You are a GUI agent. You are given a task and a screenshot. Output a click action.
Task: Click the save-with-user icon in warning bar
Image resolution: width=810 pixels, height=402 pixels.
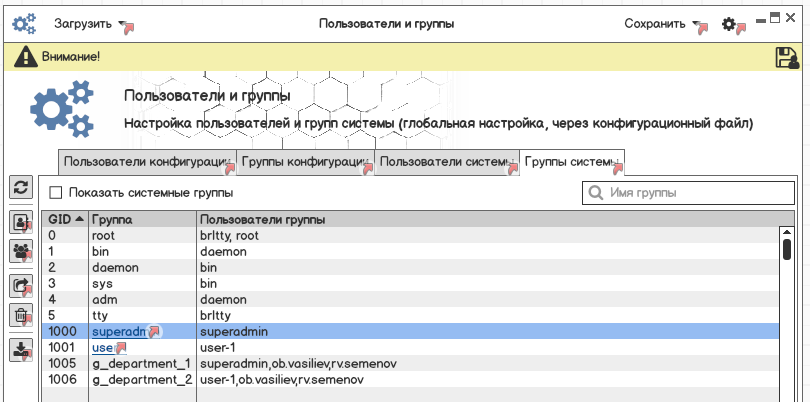[786, 58]
